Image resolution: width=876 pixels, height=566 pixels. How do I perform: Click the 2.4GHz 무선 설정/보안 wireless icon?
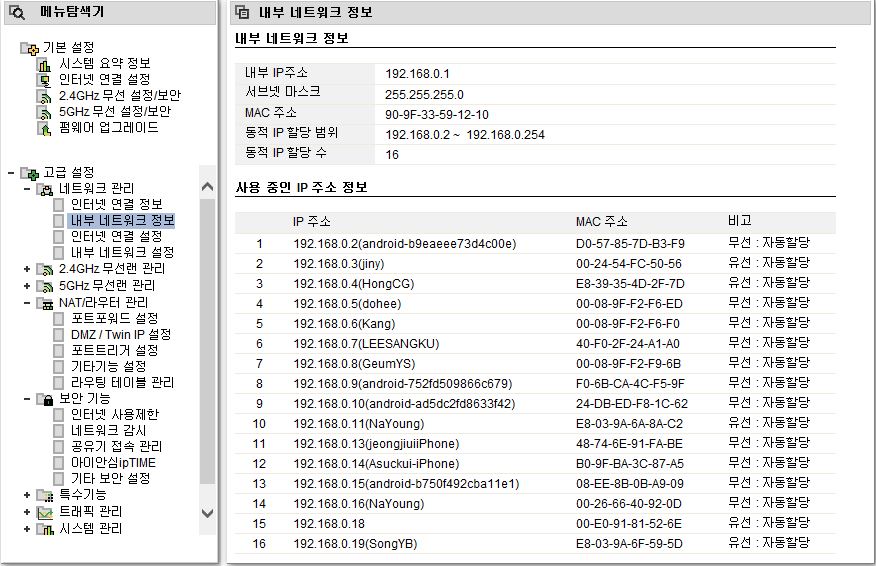(x=45, y=96)
